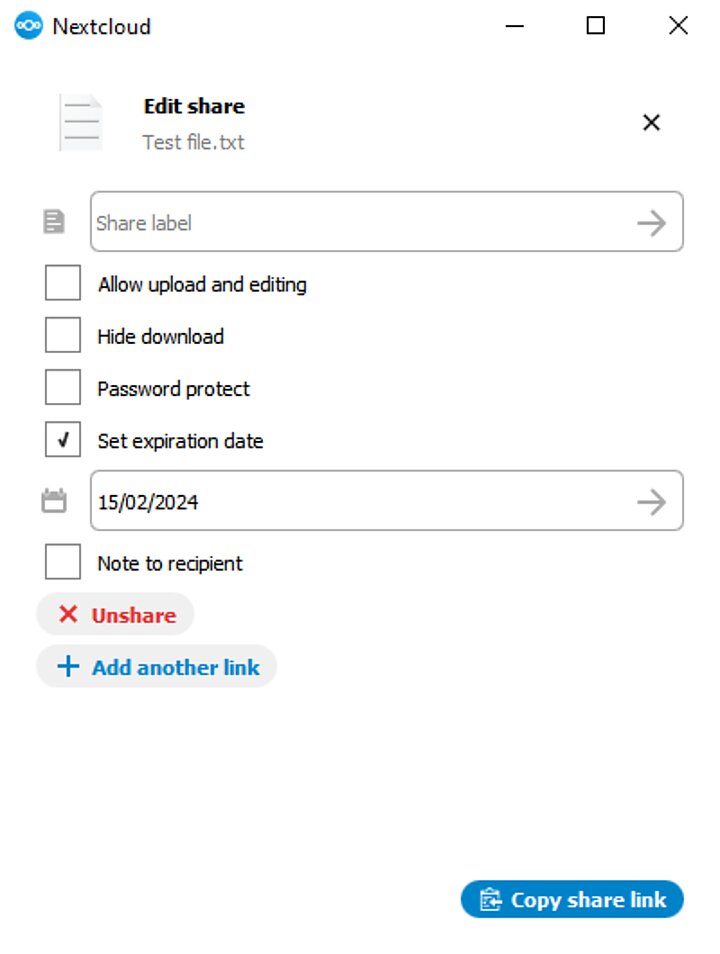The width and height of the screenshot is (720, 954).
Task: Click the Share label input field
Action: click(300, 222)
